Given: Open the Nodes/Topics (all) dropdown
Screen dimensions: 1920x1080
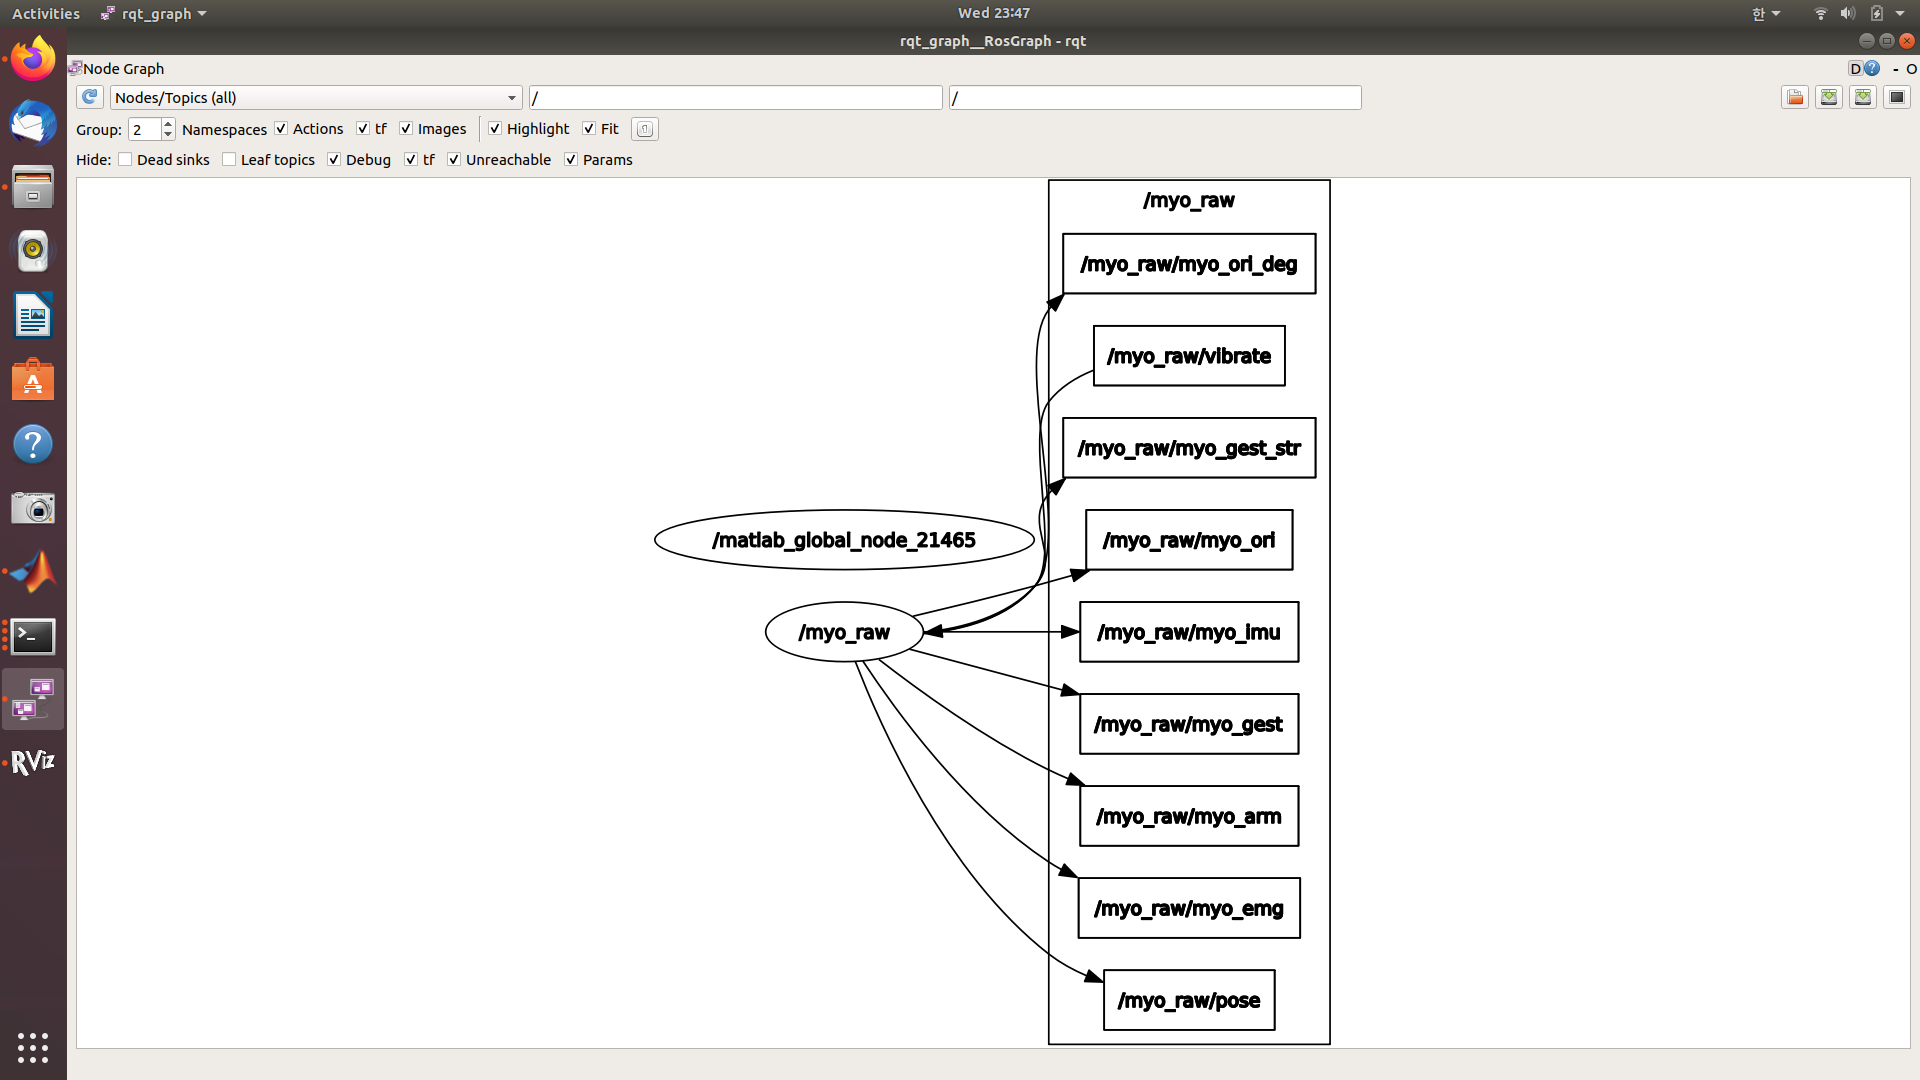Looking at the screenshot, I should (315, 97).
